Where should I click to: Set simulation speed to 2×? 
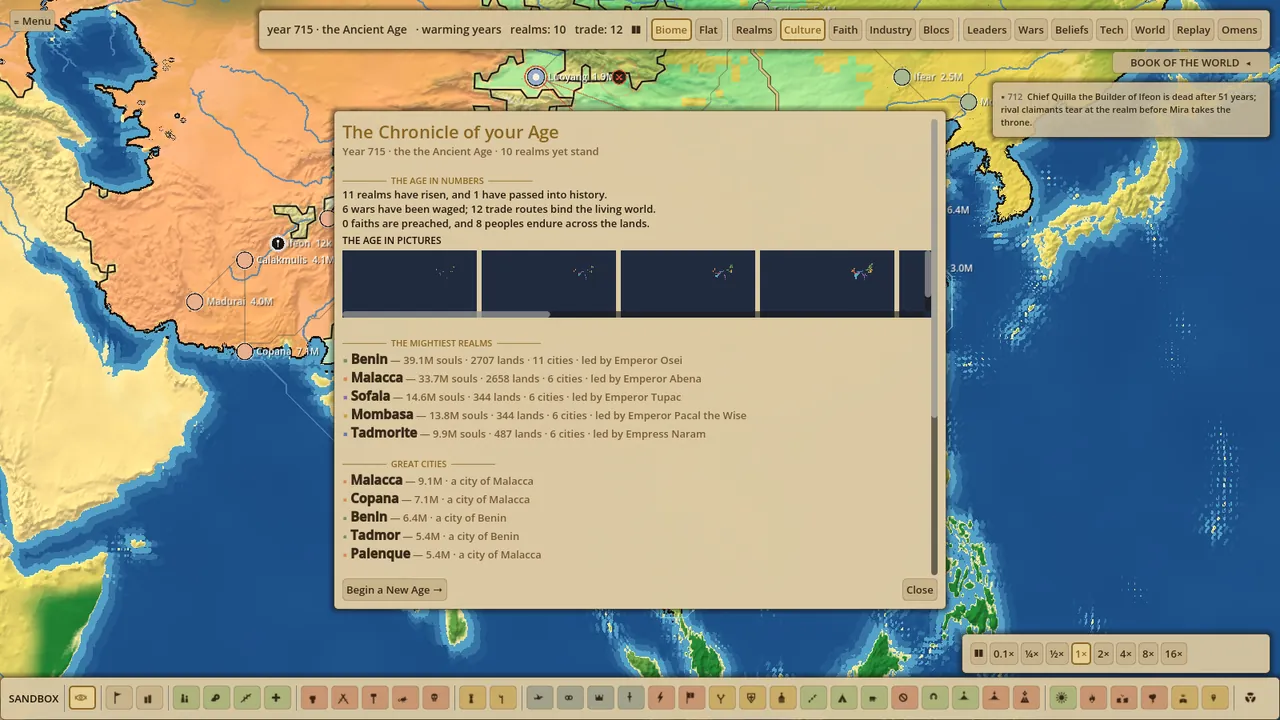click(1103, 654)
